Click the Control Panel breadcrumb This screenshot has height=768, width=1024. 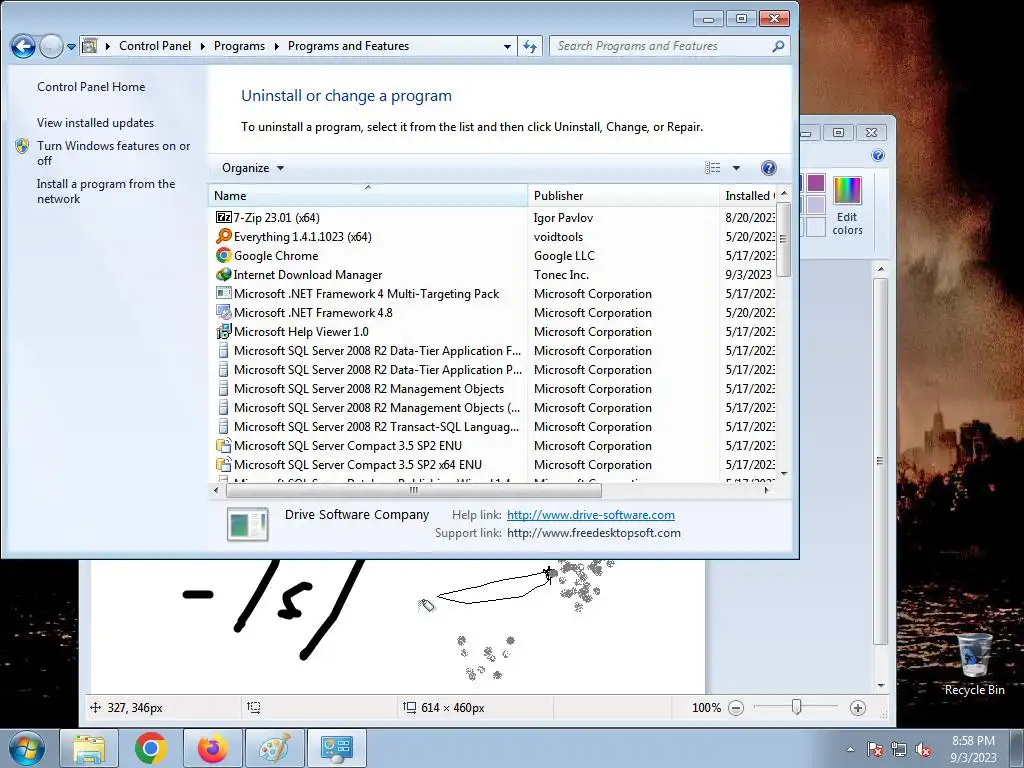coord(155,46)
